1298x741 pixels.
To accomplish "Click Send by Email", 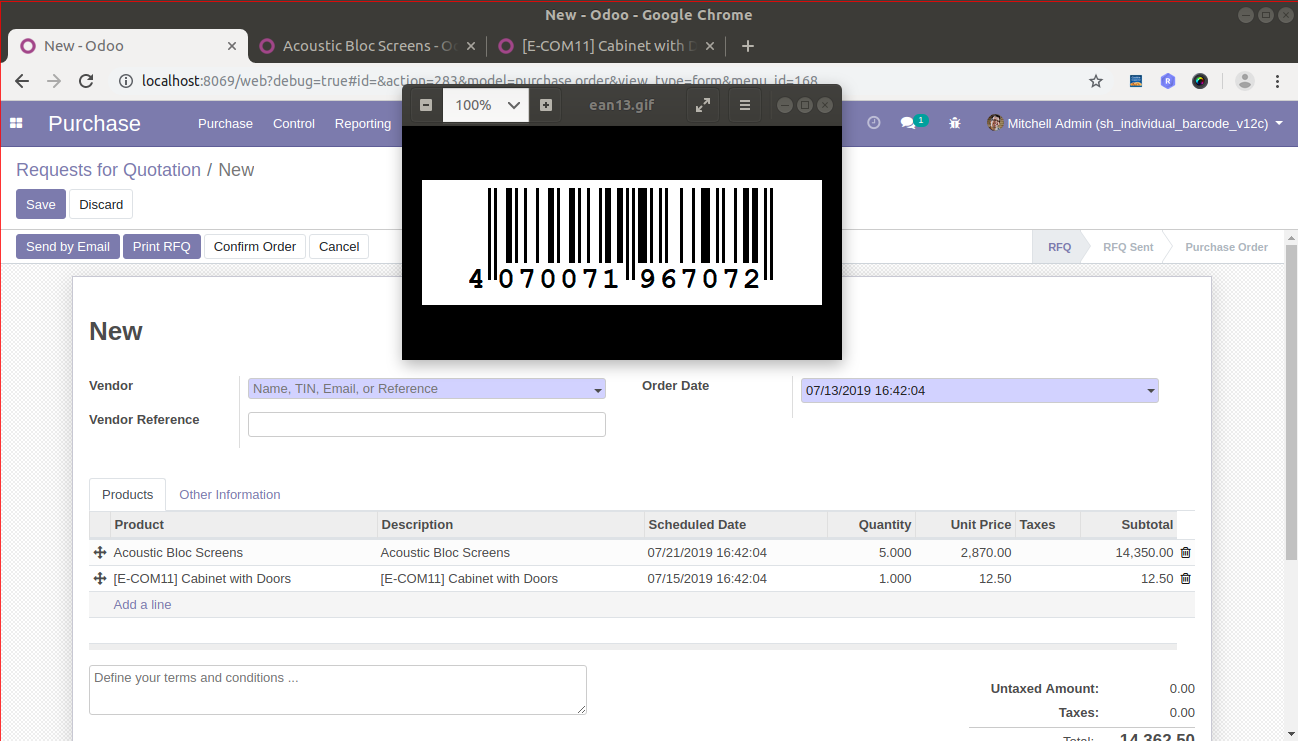I will click(68, 246).
